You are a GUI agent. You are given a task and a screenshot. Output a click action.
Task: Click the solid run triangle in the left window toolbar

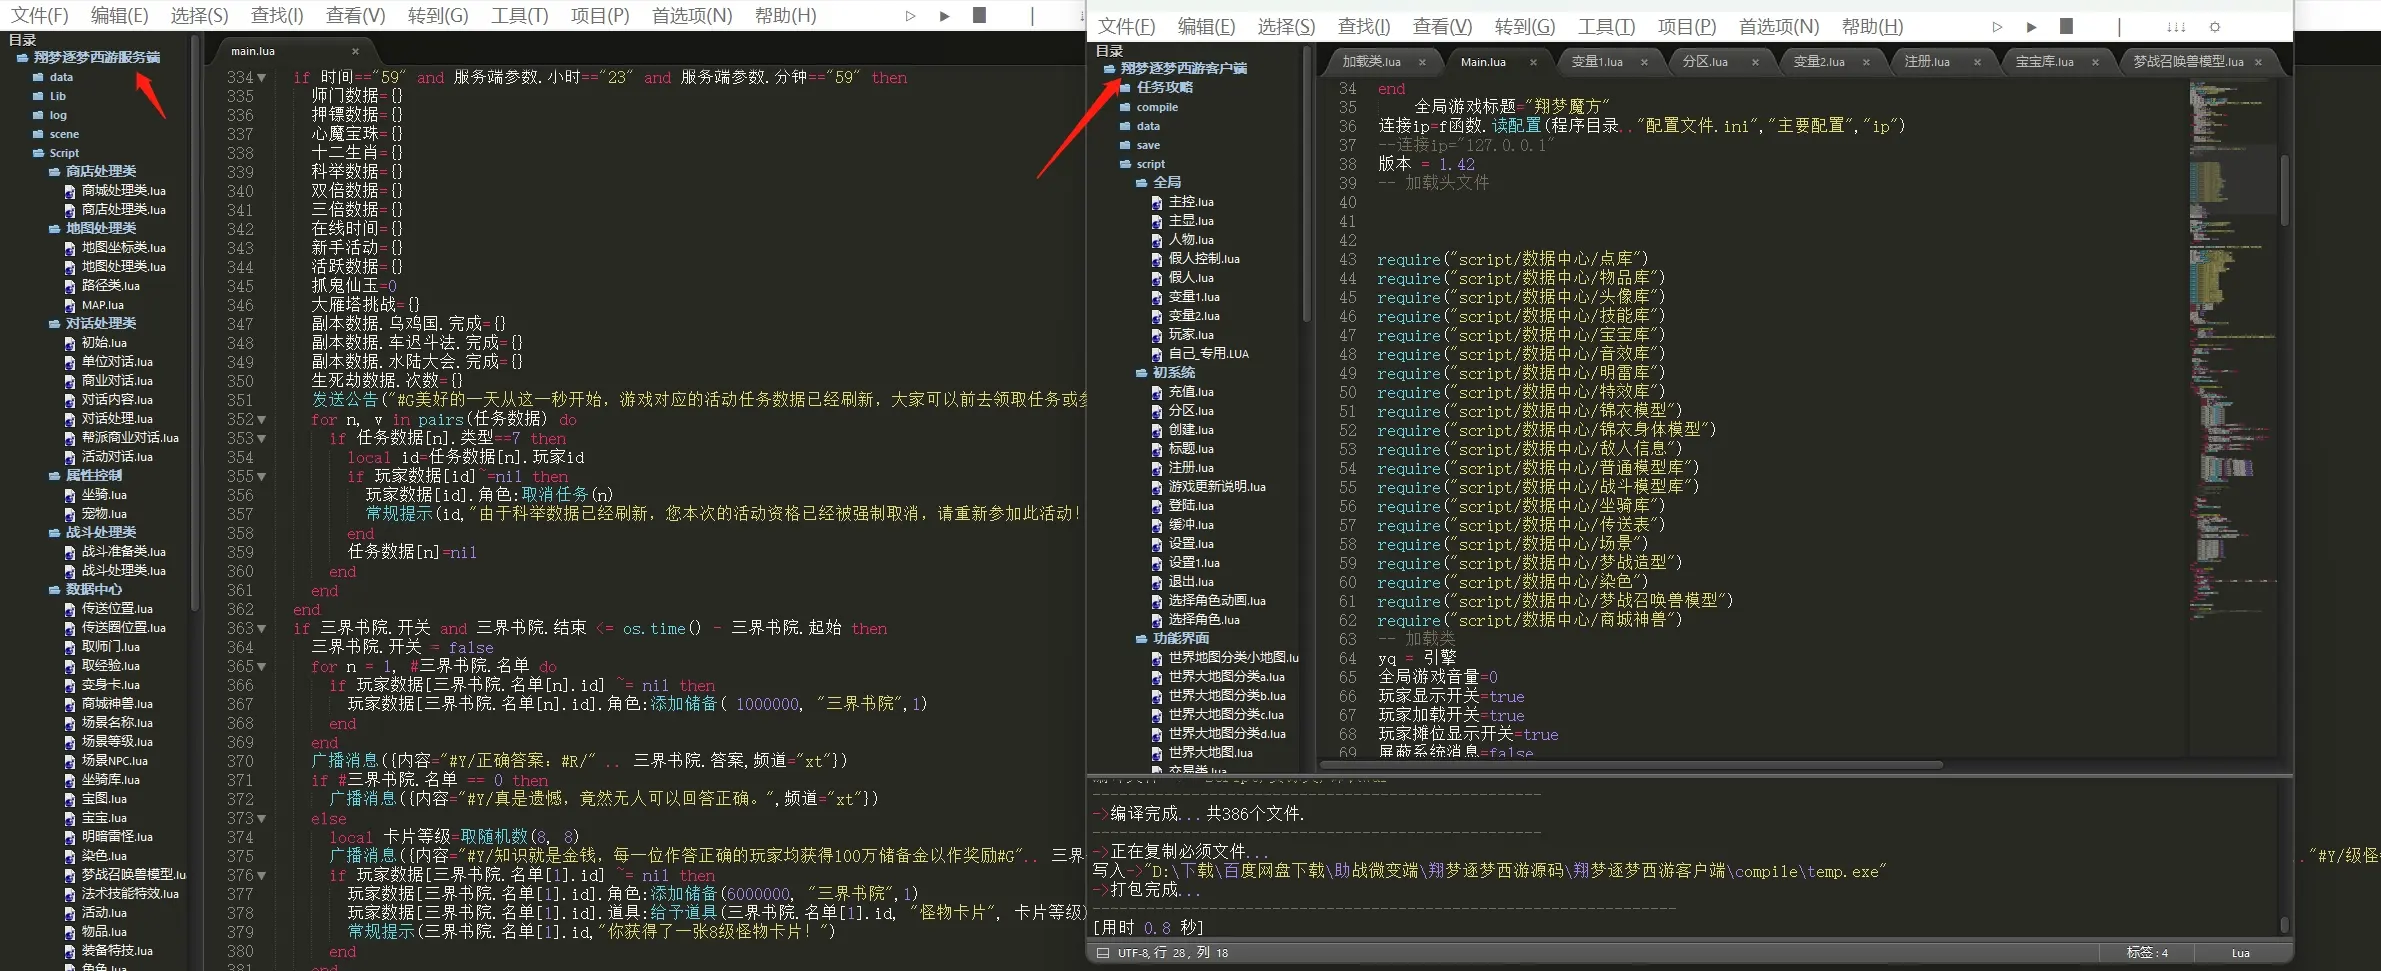944,16
